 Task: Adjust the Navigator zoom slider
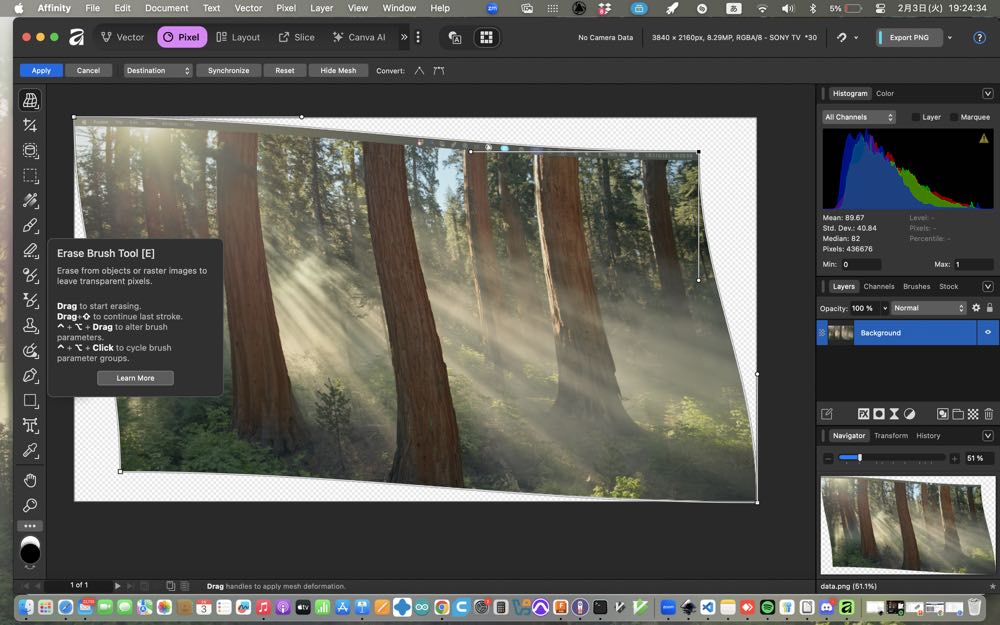point(858,458)
